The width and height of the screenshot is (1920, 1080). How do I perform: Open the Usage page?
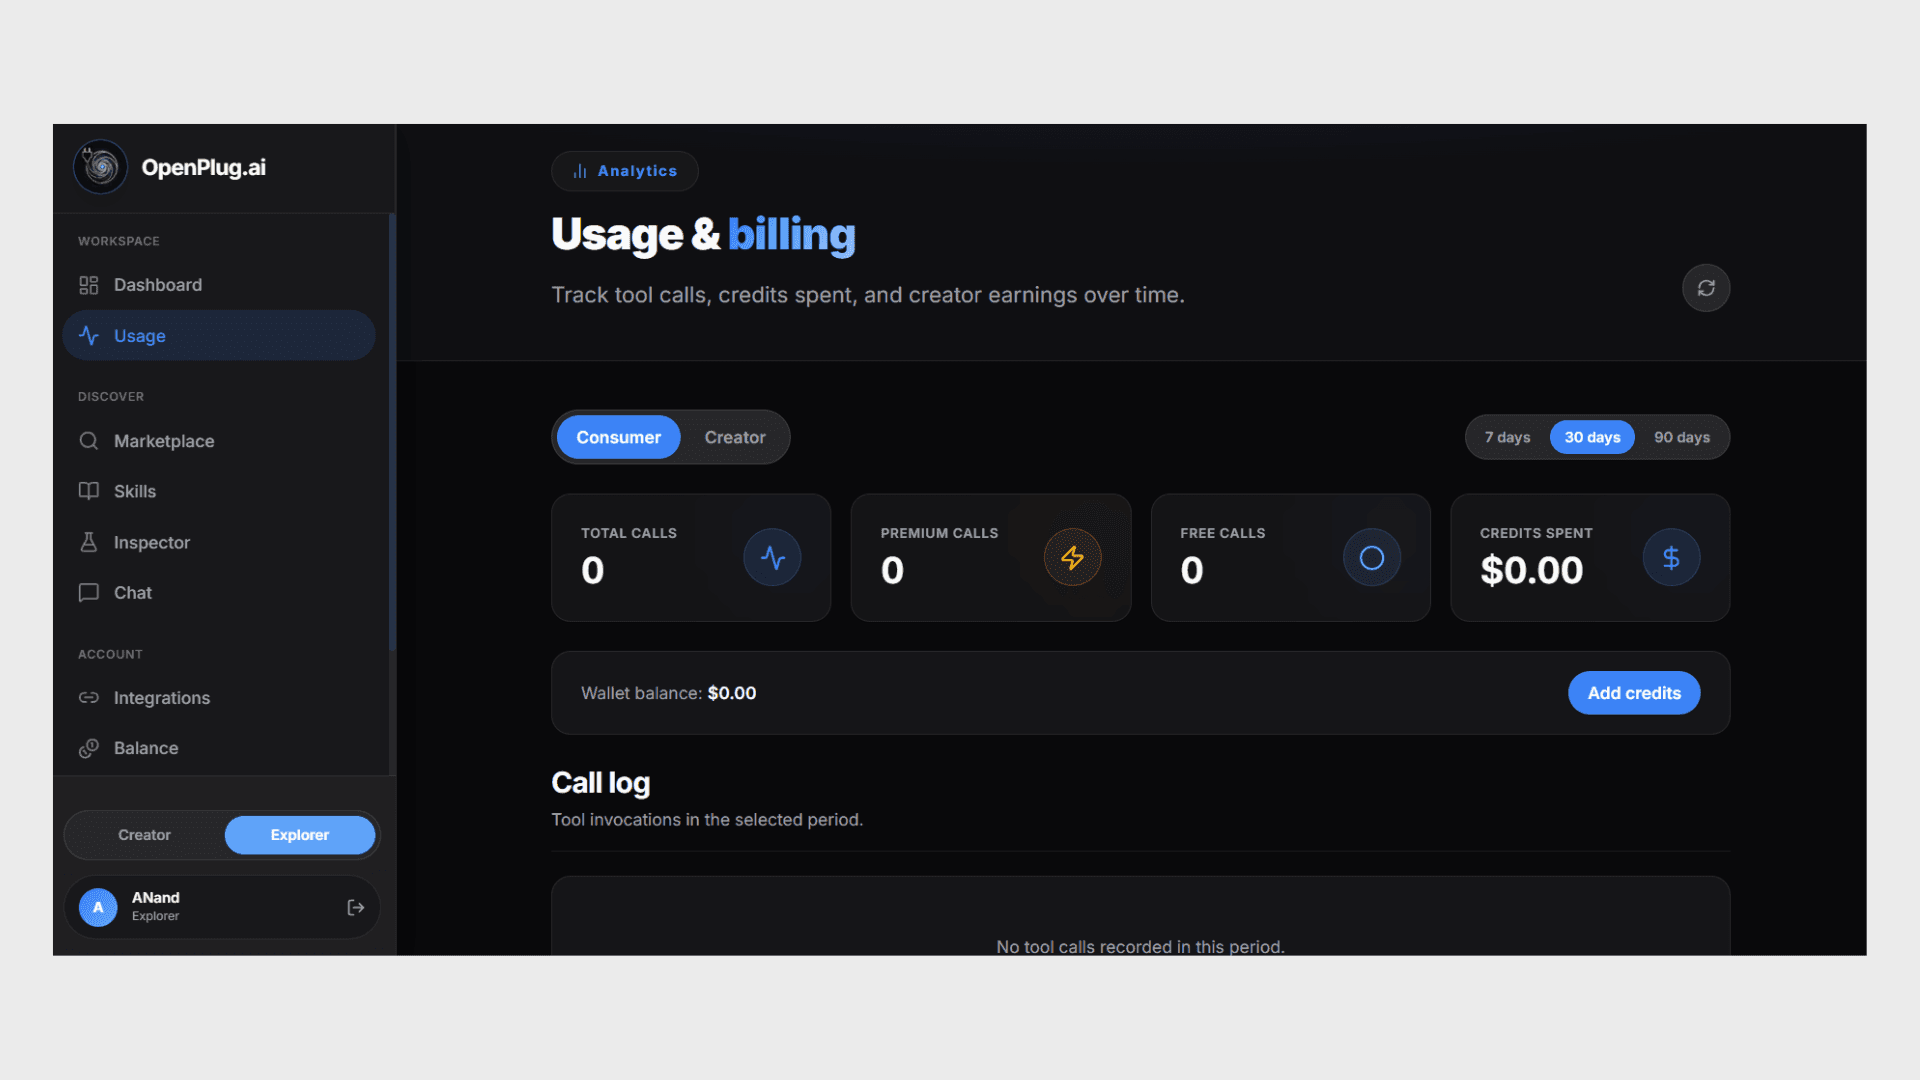click(x=219, y=335)
